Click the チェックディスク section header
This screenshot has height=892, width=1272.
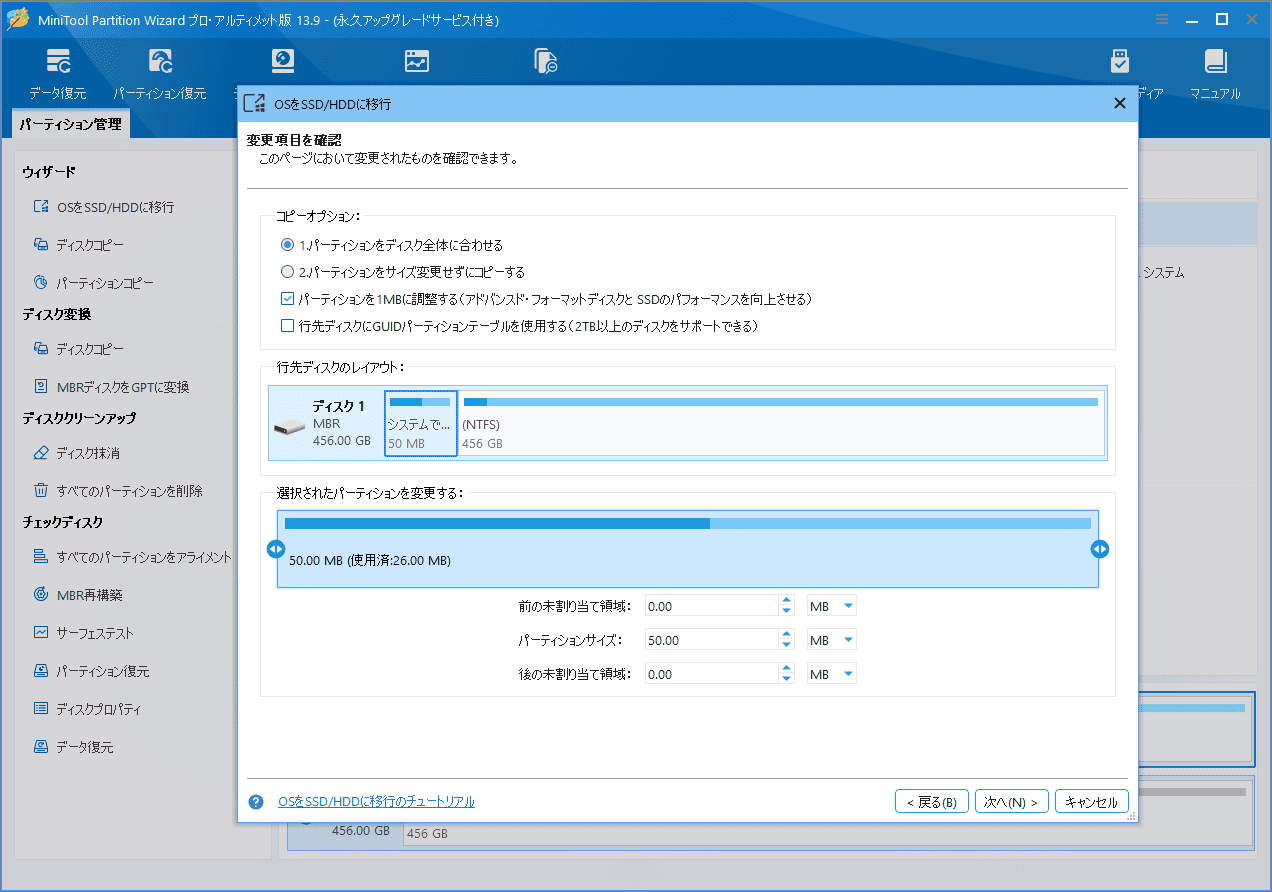[63, 522]
